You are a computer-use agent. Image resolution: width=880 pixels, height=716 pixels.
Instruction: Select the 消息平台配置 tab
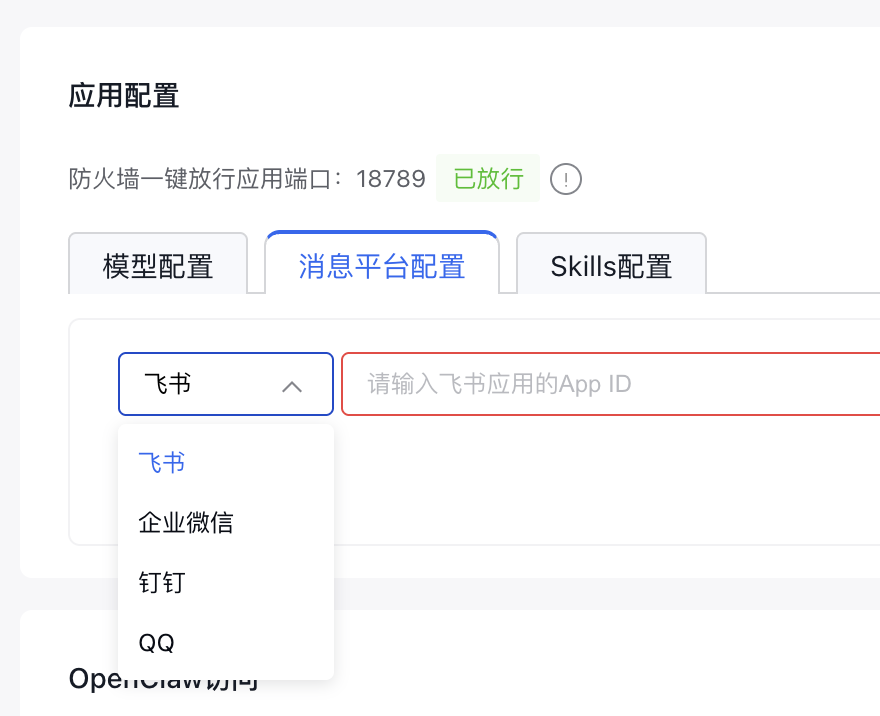coord(382,266)
